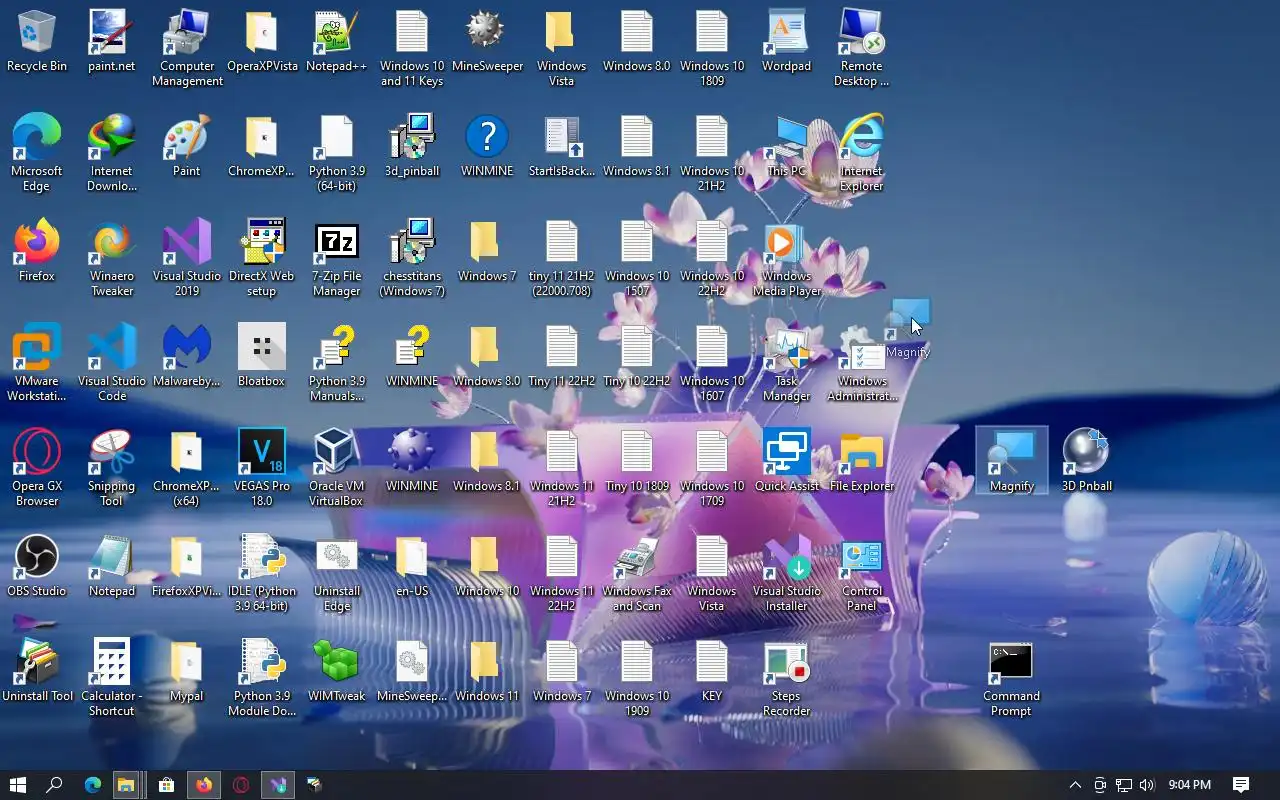This screenshot has width=1280, height=800.
Task: Select the StartIsBack desktop icon
Action: 562,147
